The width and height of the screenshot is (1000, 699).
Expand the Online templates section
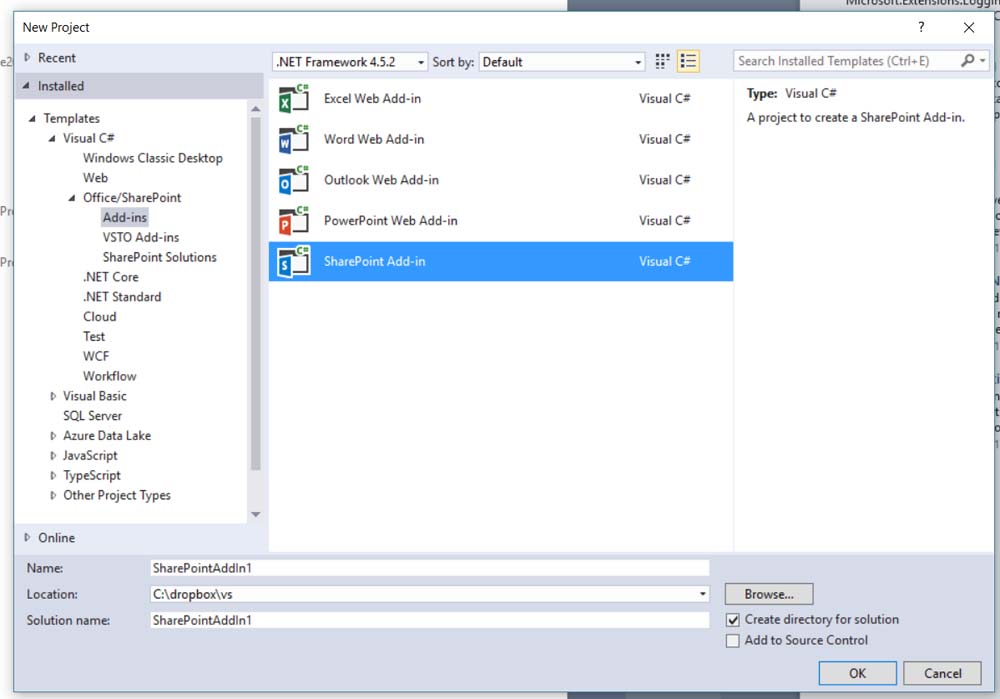point(27,538)
